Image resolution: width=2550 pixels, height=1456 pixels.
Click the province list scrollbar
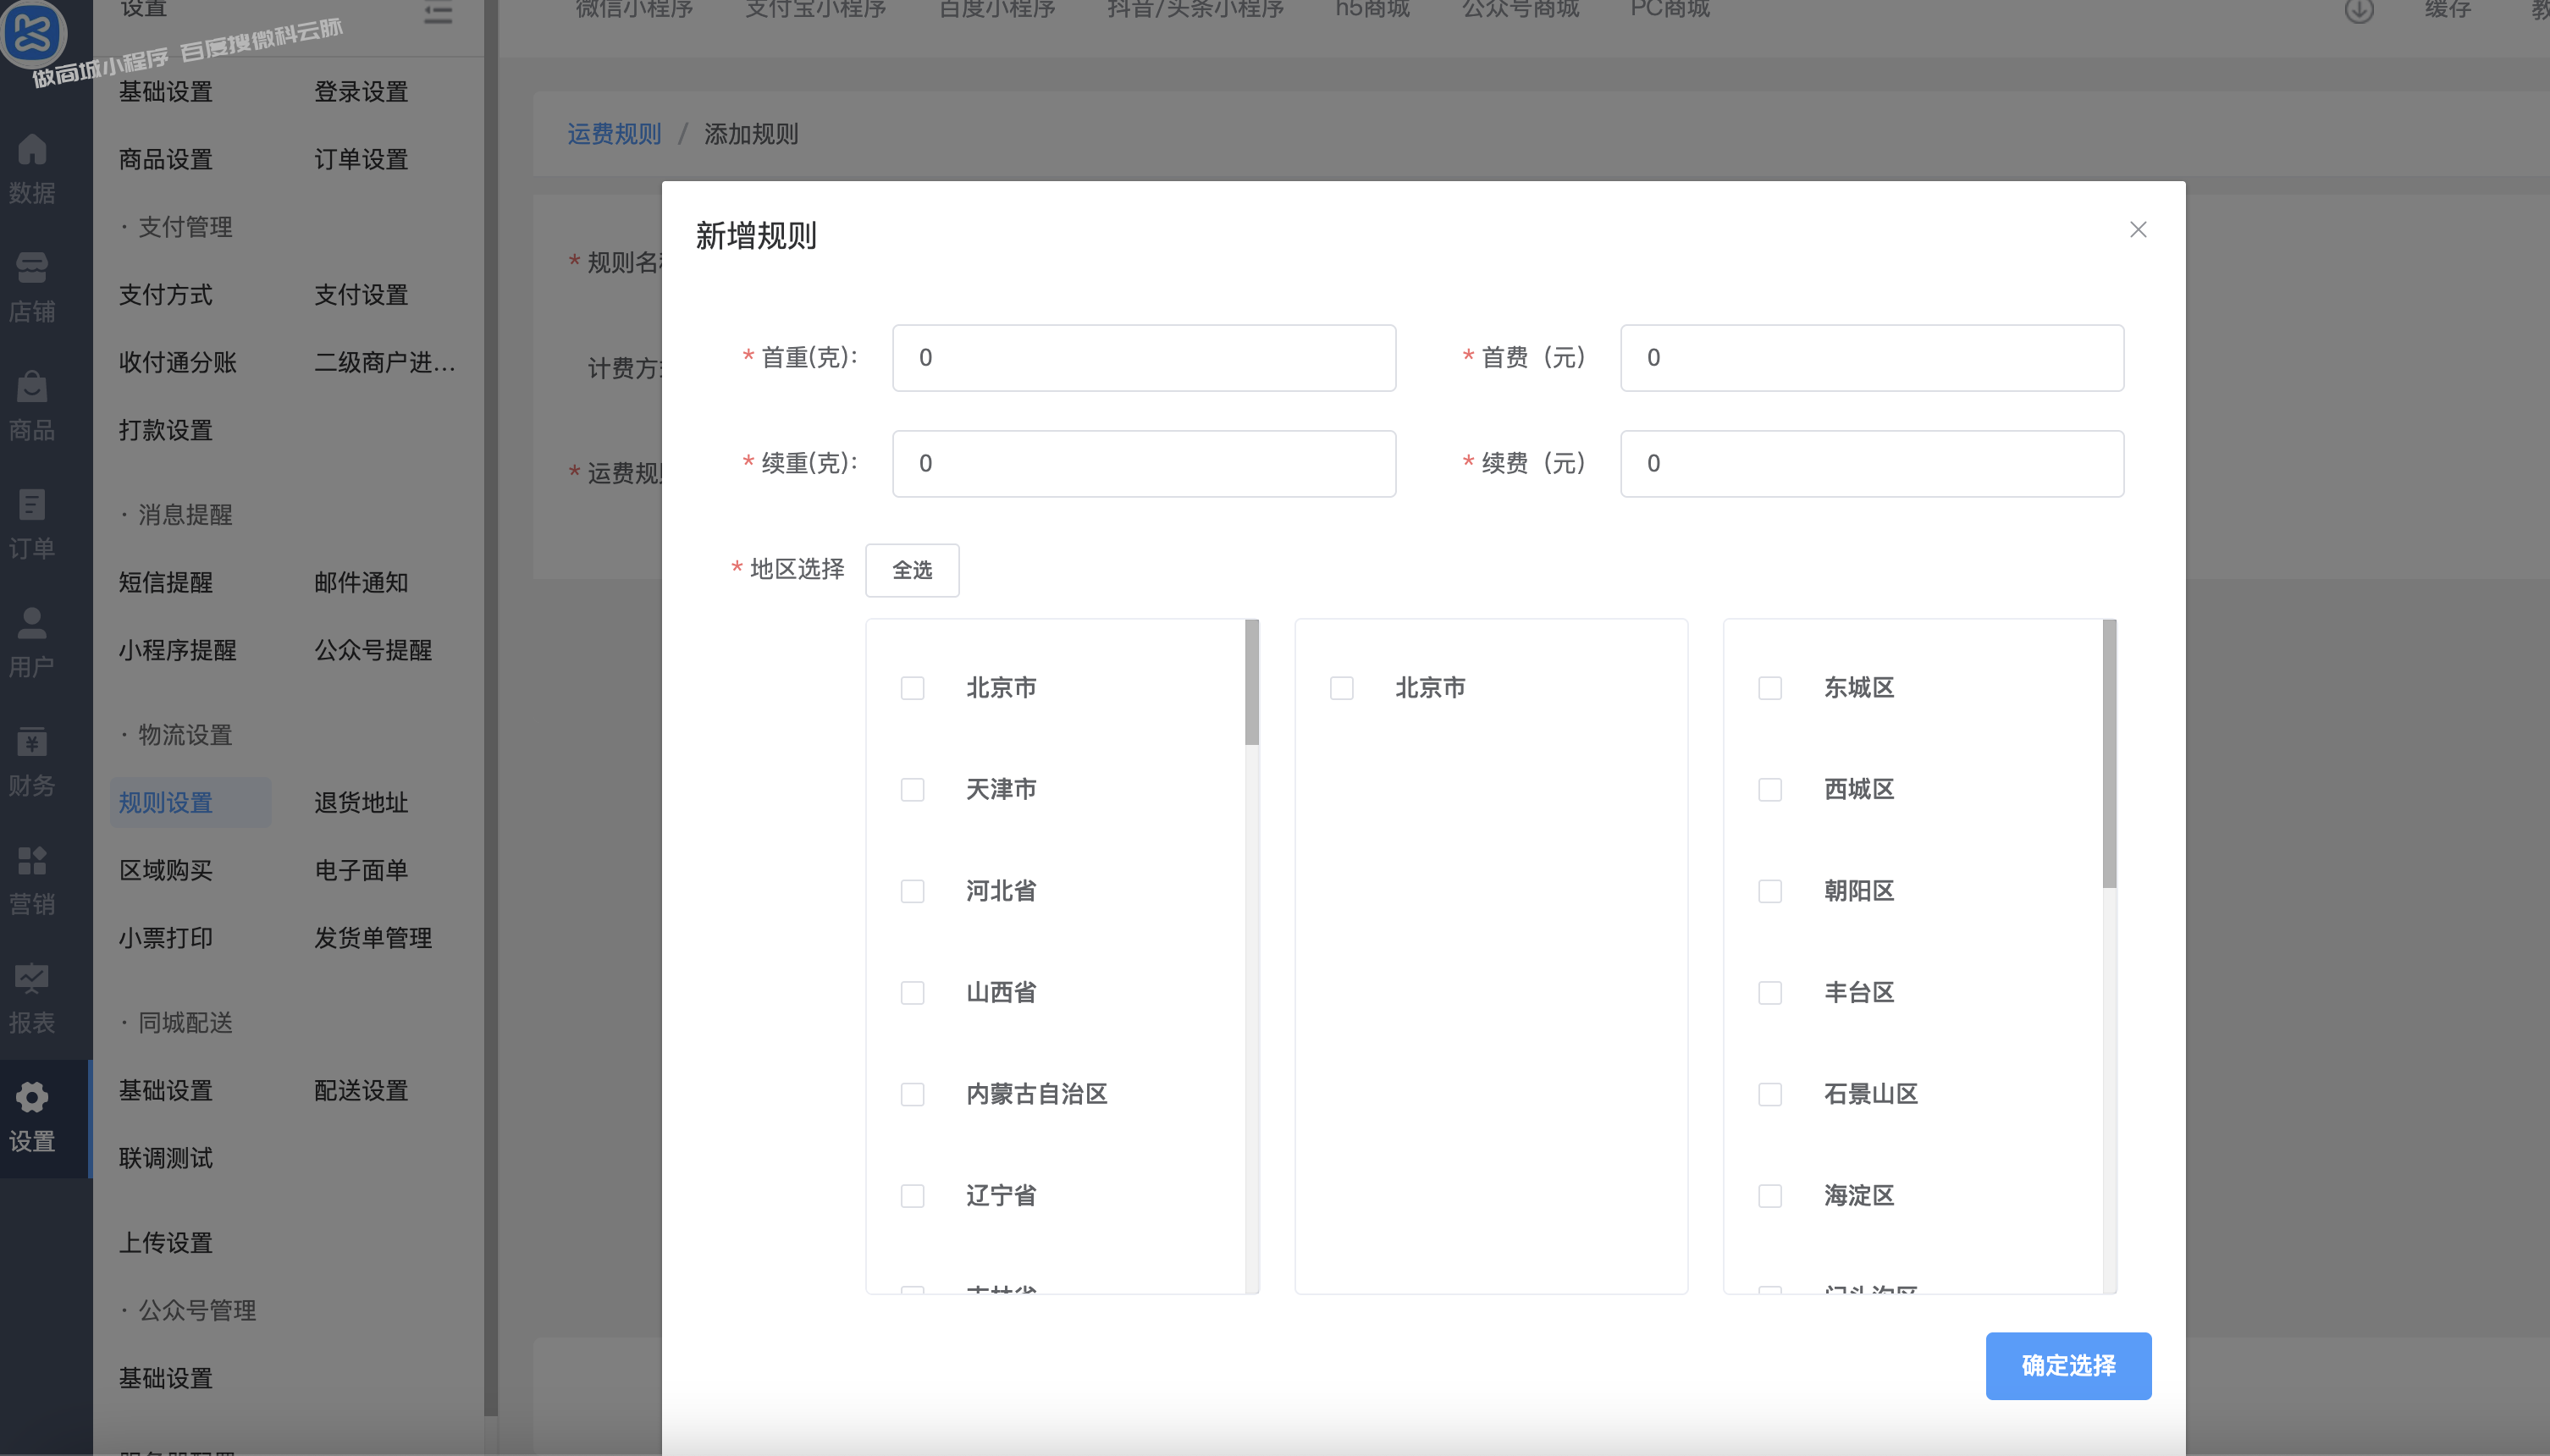click(1252, 682)
